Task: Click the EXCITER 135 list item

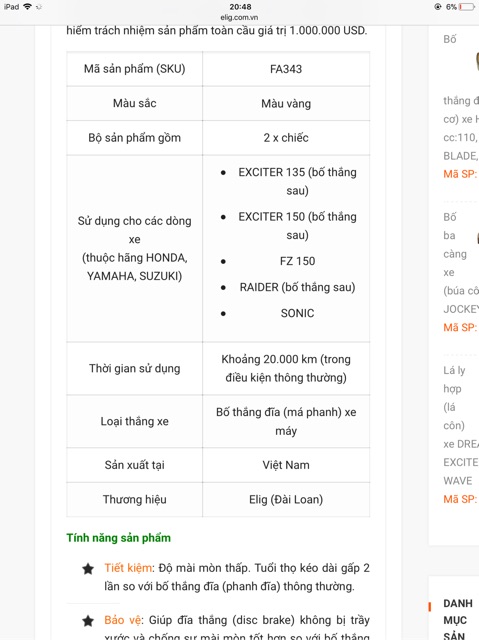Action: coord(297,181)
